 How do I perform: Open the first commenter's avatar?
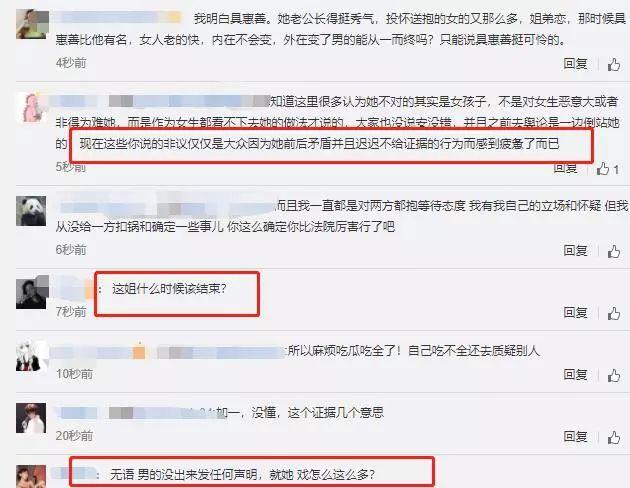pyautogui.click(x=32, y=24)
